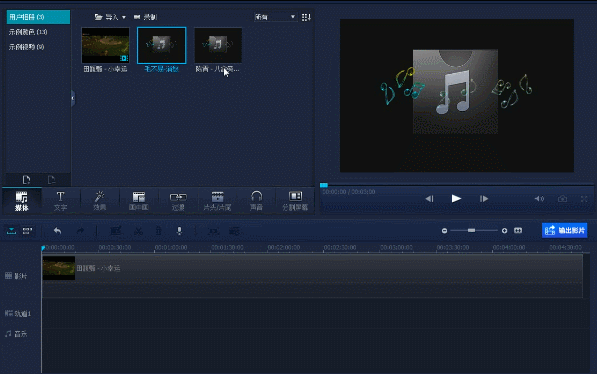Open the 所有 media filter dropdown
The width and height of the screenshot is (597, 374).
pos(275,17)
